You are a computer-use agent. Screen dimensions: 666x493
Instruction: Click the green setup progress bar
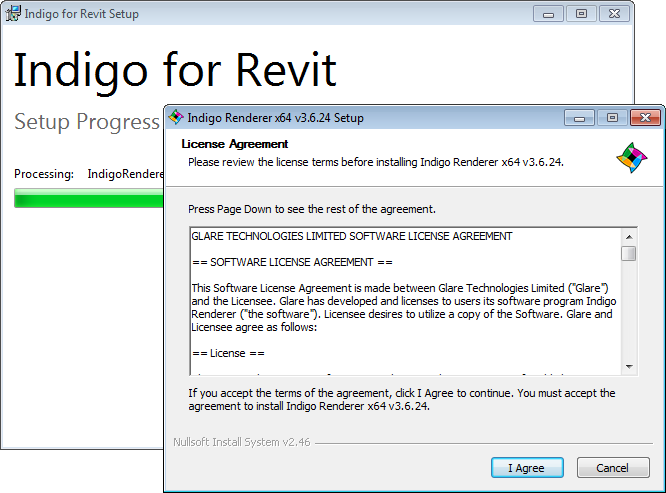click(89, 198)
